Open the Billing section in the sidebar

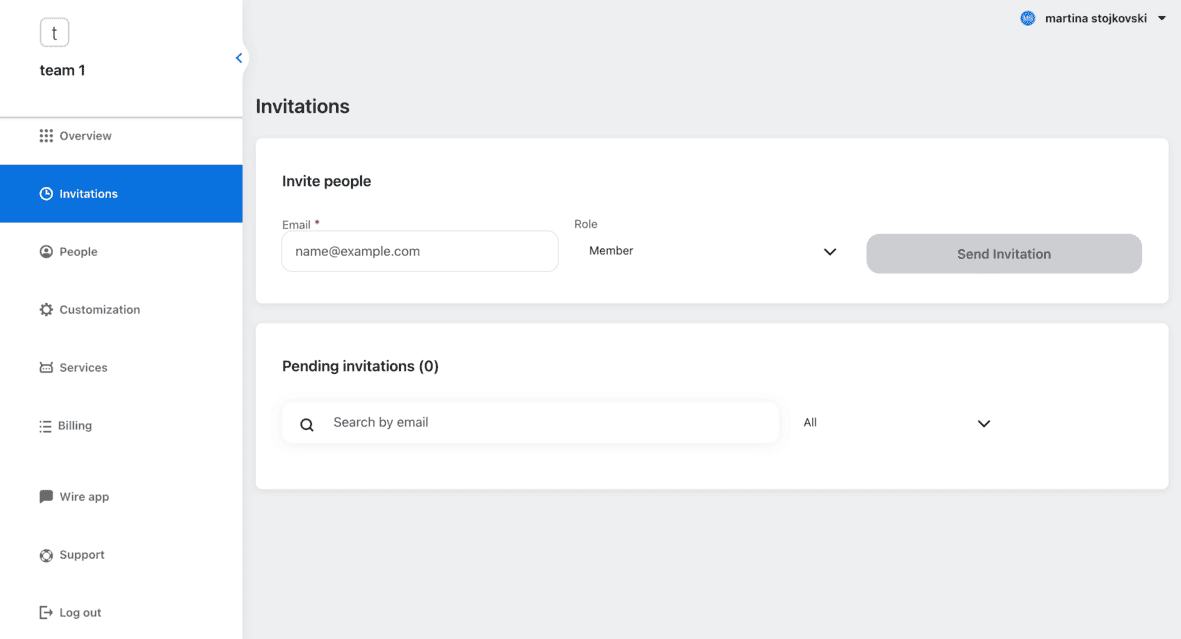click(x=75, y=426)
